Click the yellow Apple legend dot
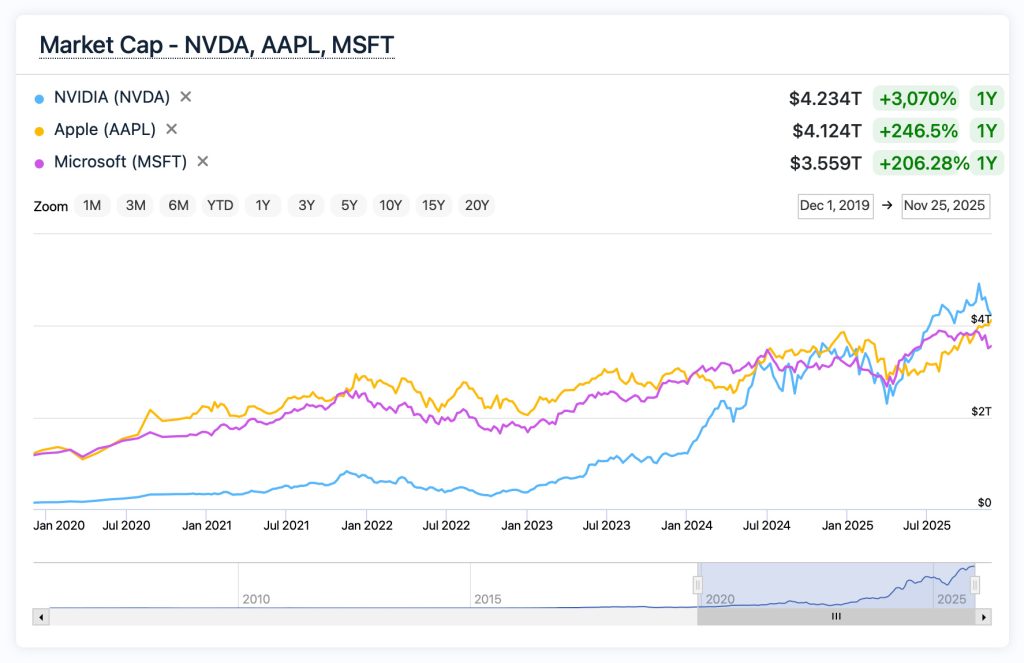 pos(40,129)
